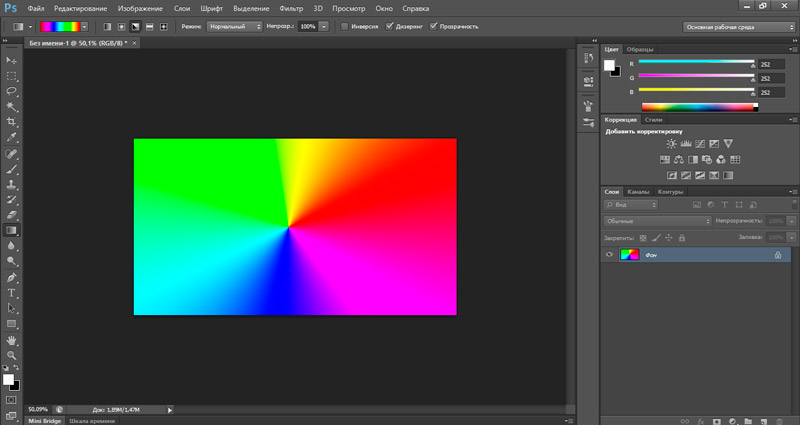Select the Zoom magnifier tool

[x=12, y=355]
